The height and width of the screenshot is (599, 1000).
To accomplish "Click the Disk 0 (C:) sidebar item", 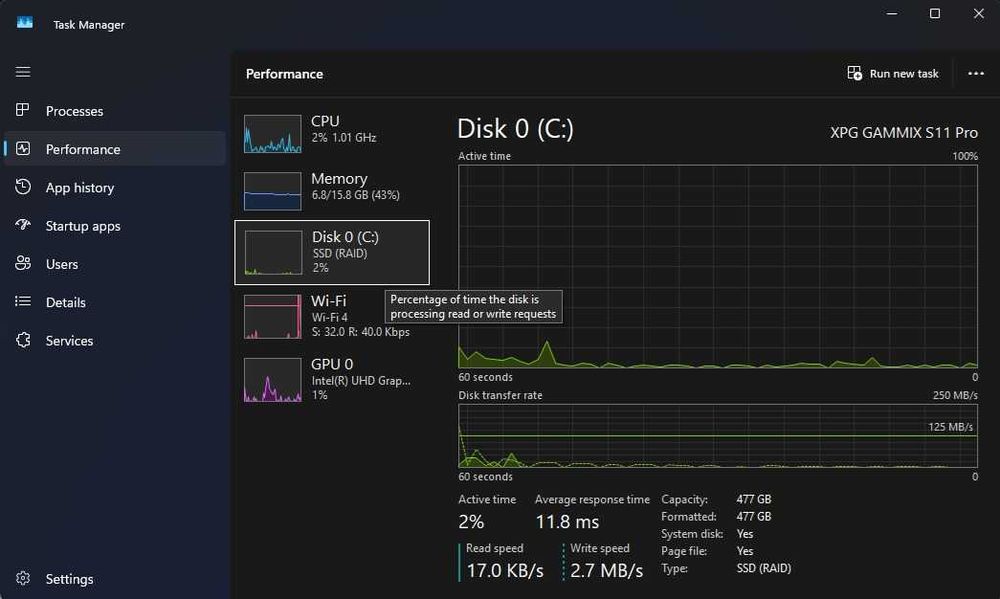I will (x=332, y=252).
